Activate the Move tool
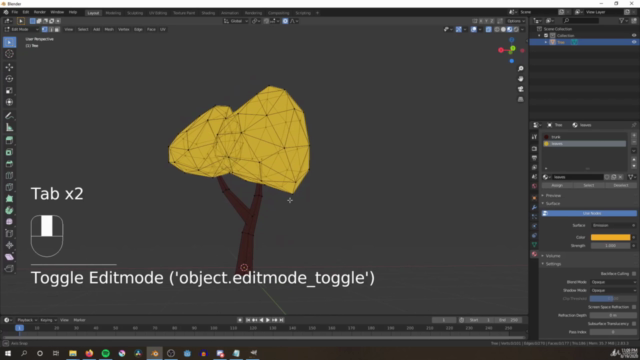The height and width of the screenshot is (360, 640). coord(9,67)
